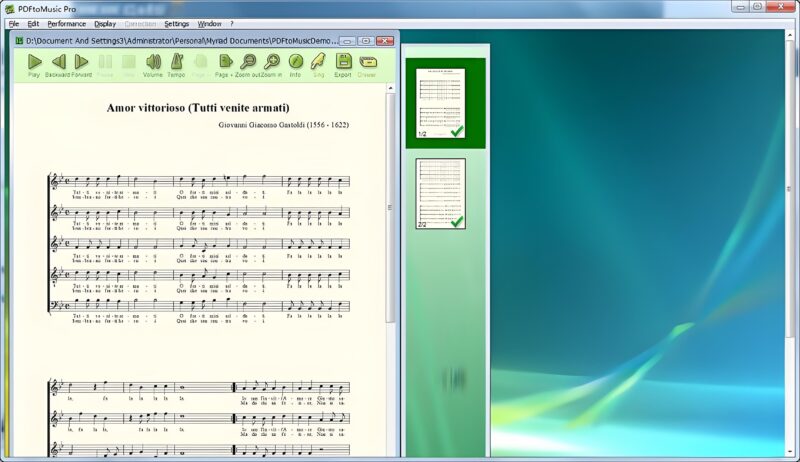Click the Export floppy disk icon
Screen dimensions: 800x462
tap(343, 62)
